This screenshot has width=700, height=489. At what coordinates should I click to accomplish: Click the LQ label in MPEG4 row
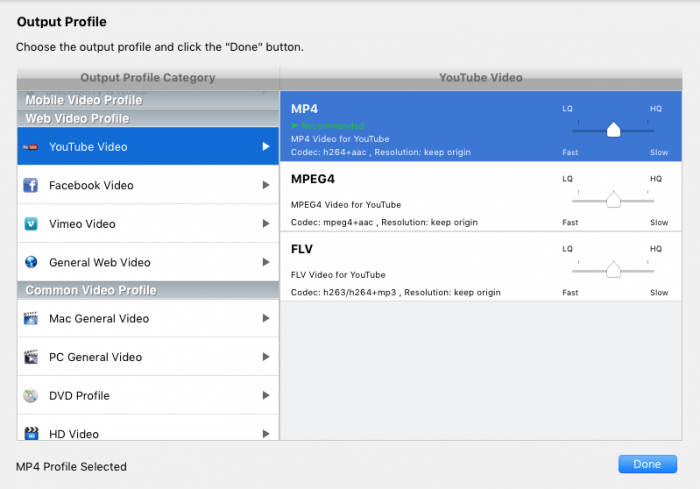[x=567, y=179]
